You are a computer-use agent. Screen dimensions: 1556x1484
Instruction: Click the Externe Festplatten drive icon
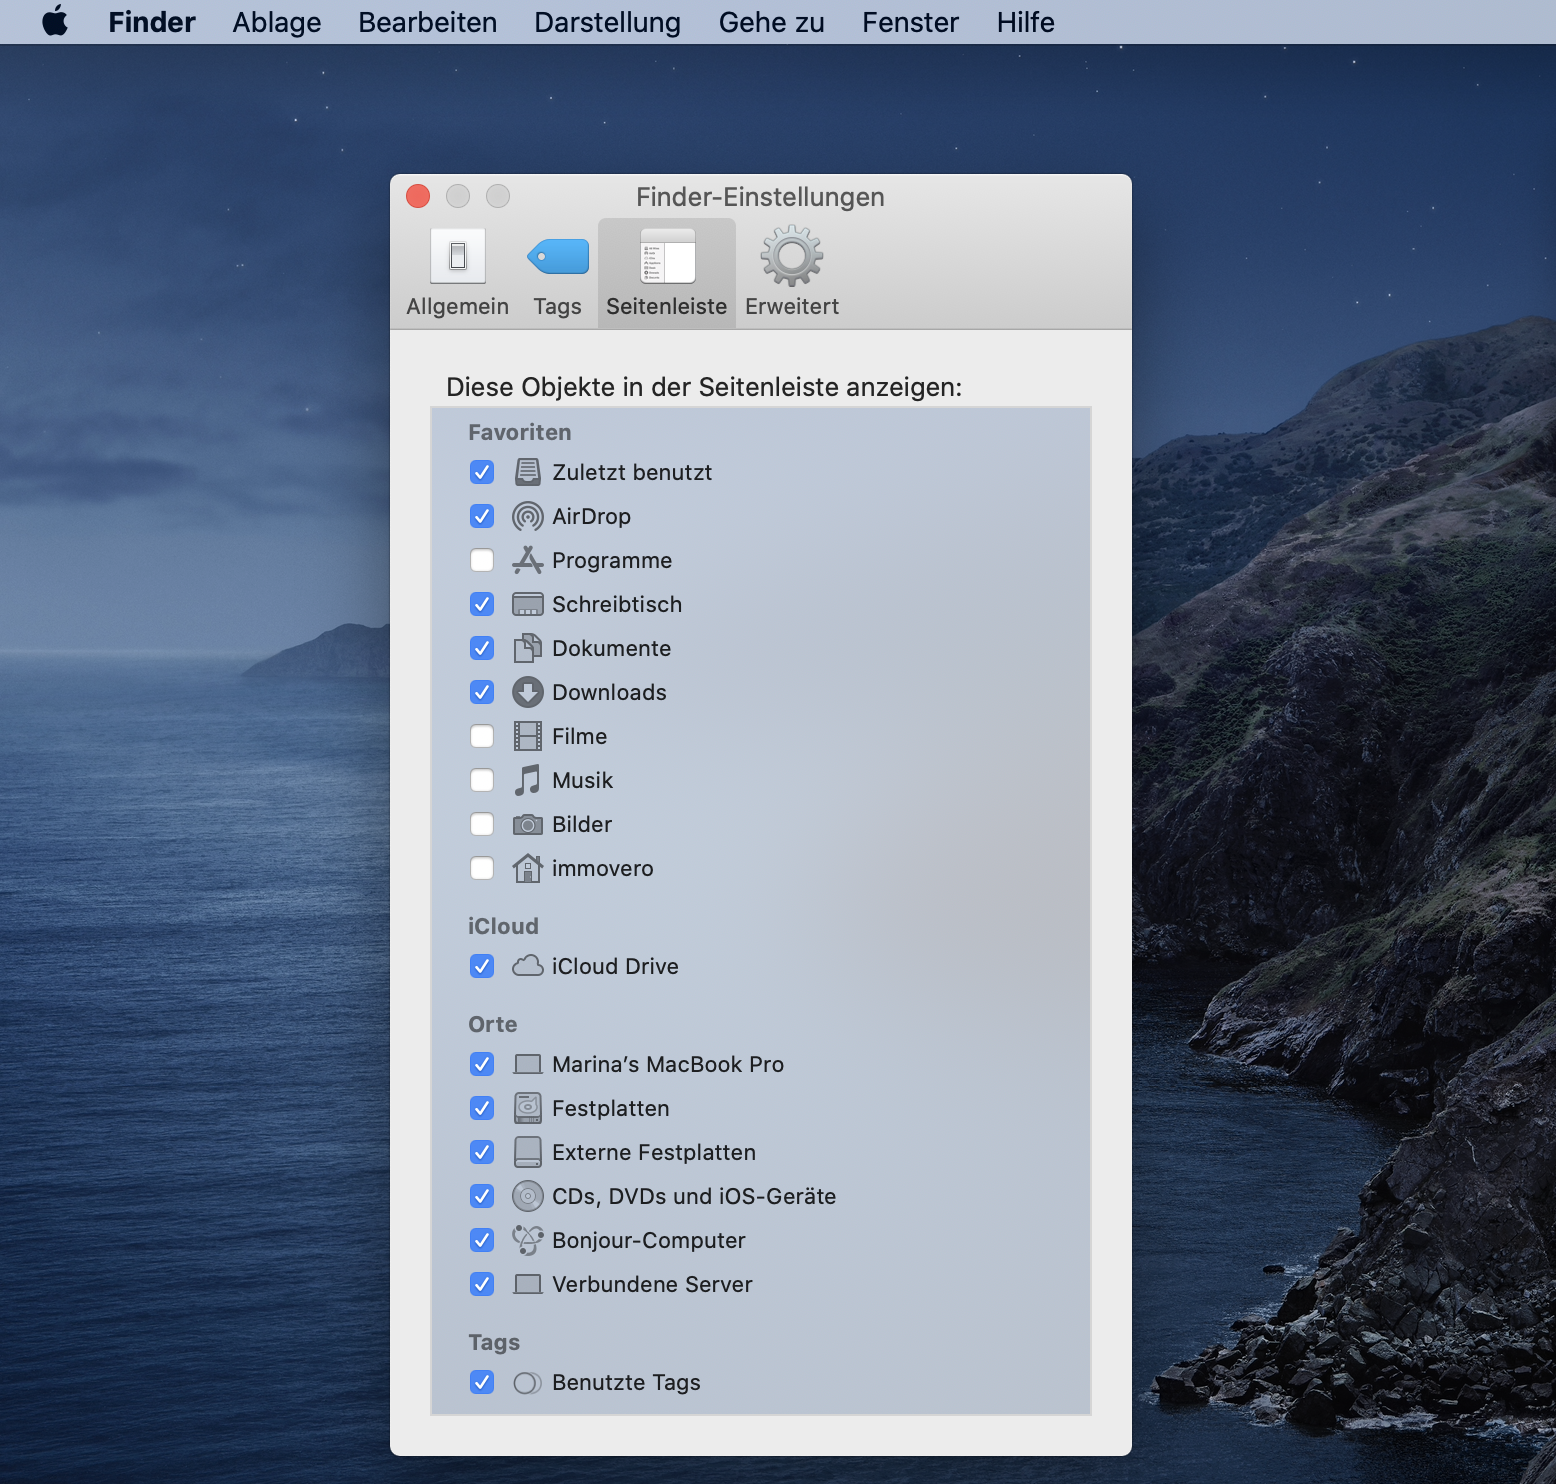pos(528,1152)
